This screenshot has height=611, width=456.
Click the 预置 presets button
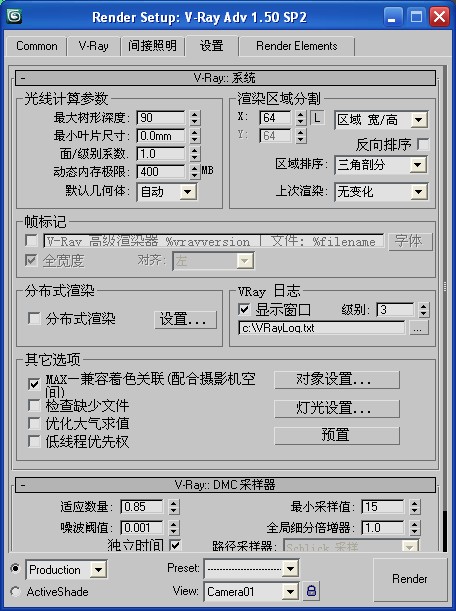coord(337,435)
